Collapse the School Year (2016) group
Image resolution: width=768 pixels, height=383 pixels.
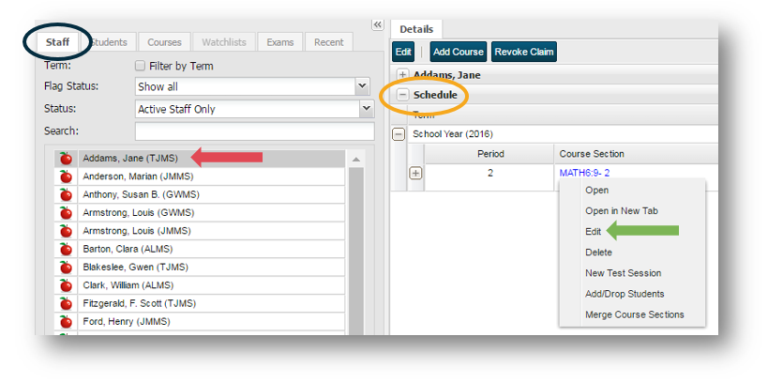click(399, 134)
